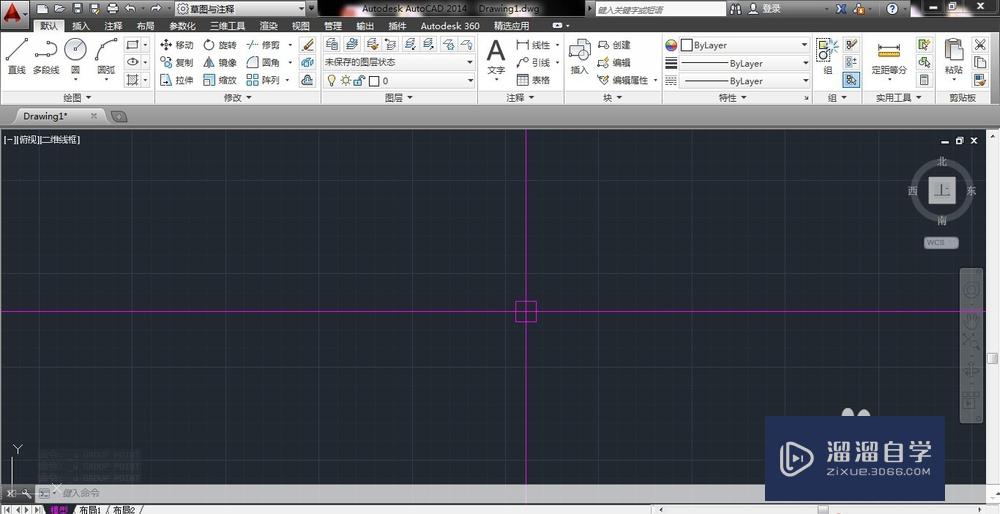The image size is (1000, 514).
Task: Activate the Copy (复制) command
Action: click(176, 62)
